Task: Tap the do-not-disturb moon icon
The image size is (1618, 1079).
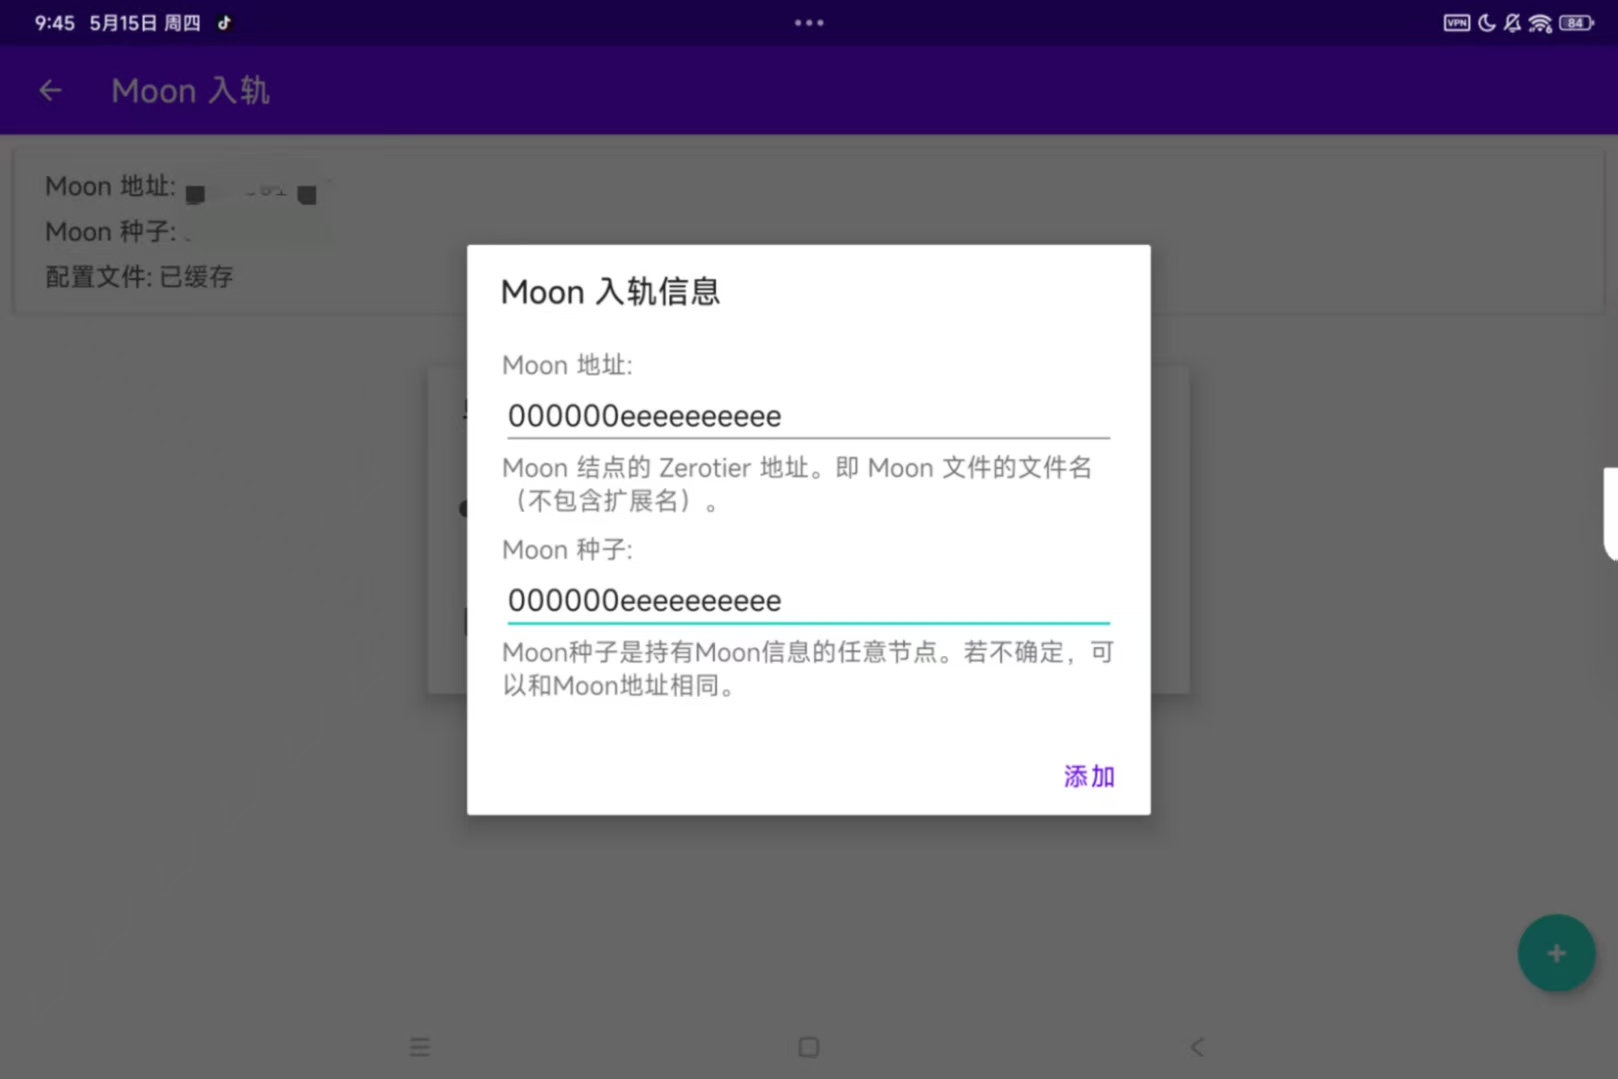Action: click(x=1487, y=23)
